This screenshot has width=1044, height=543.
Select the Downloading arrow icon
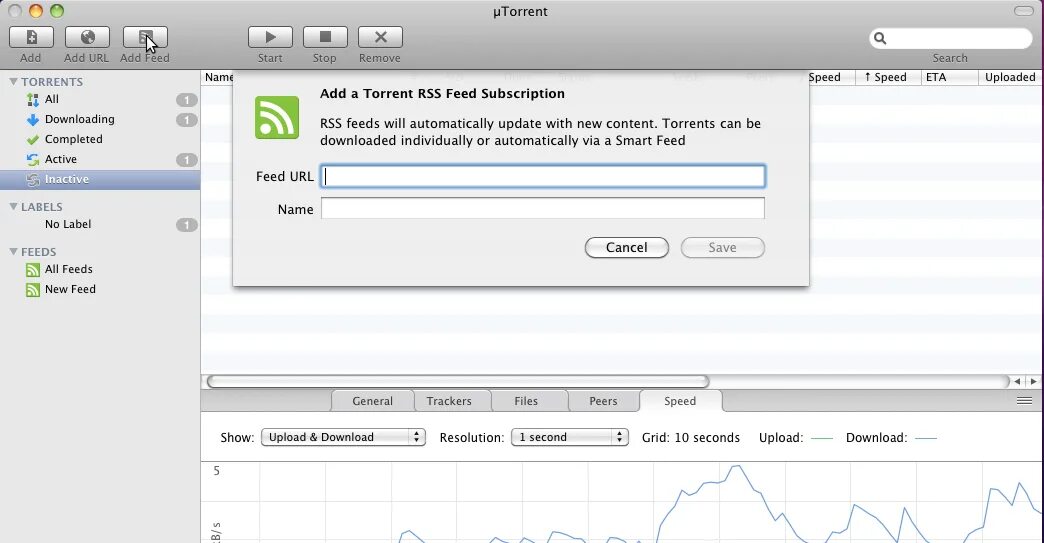[x=33, y=120]
